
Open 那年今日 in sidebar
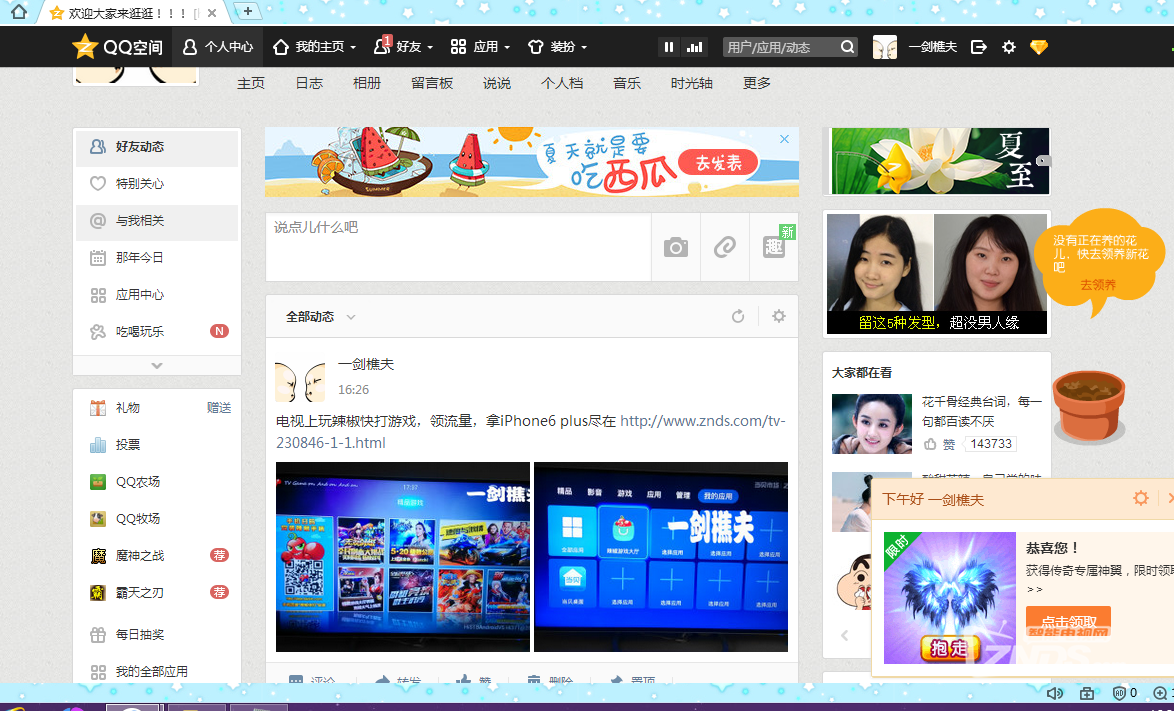(156, 257)
